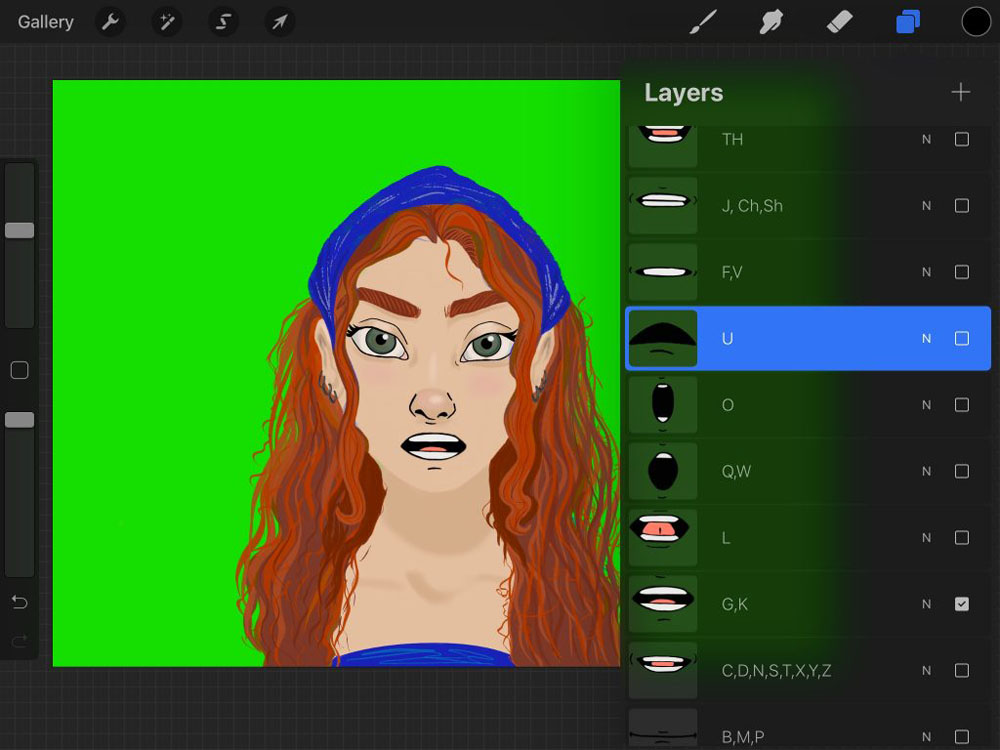Return to the Gallery
The width and height of the screenshot is (1000, 750).
click(x=45, y=22)
